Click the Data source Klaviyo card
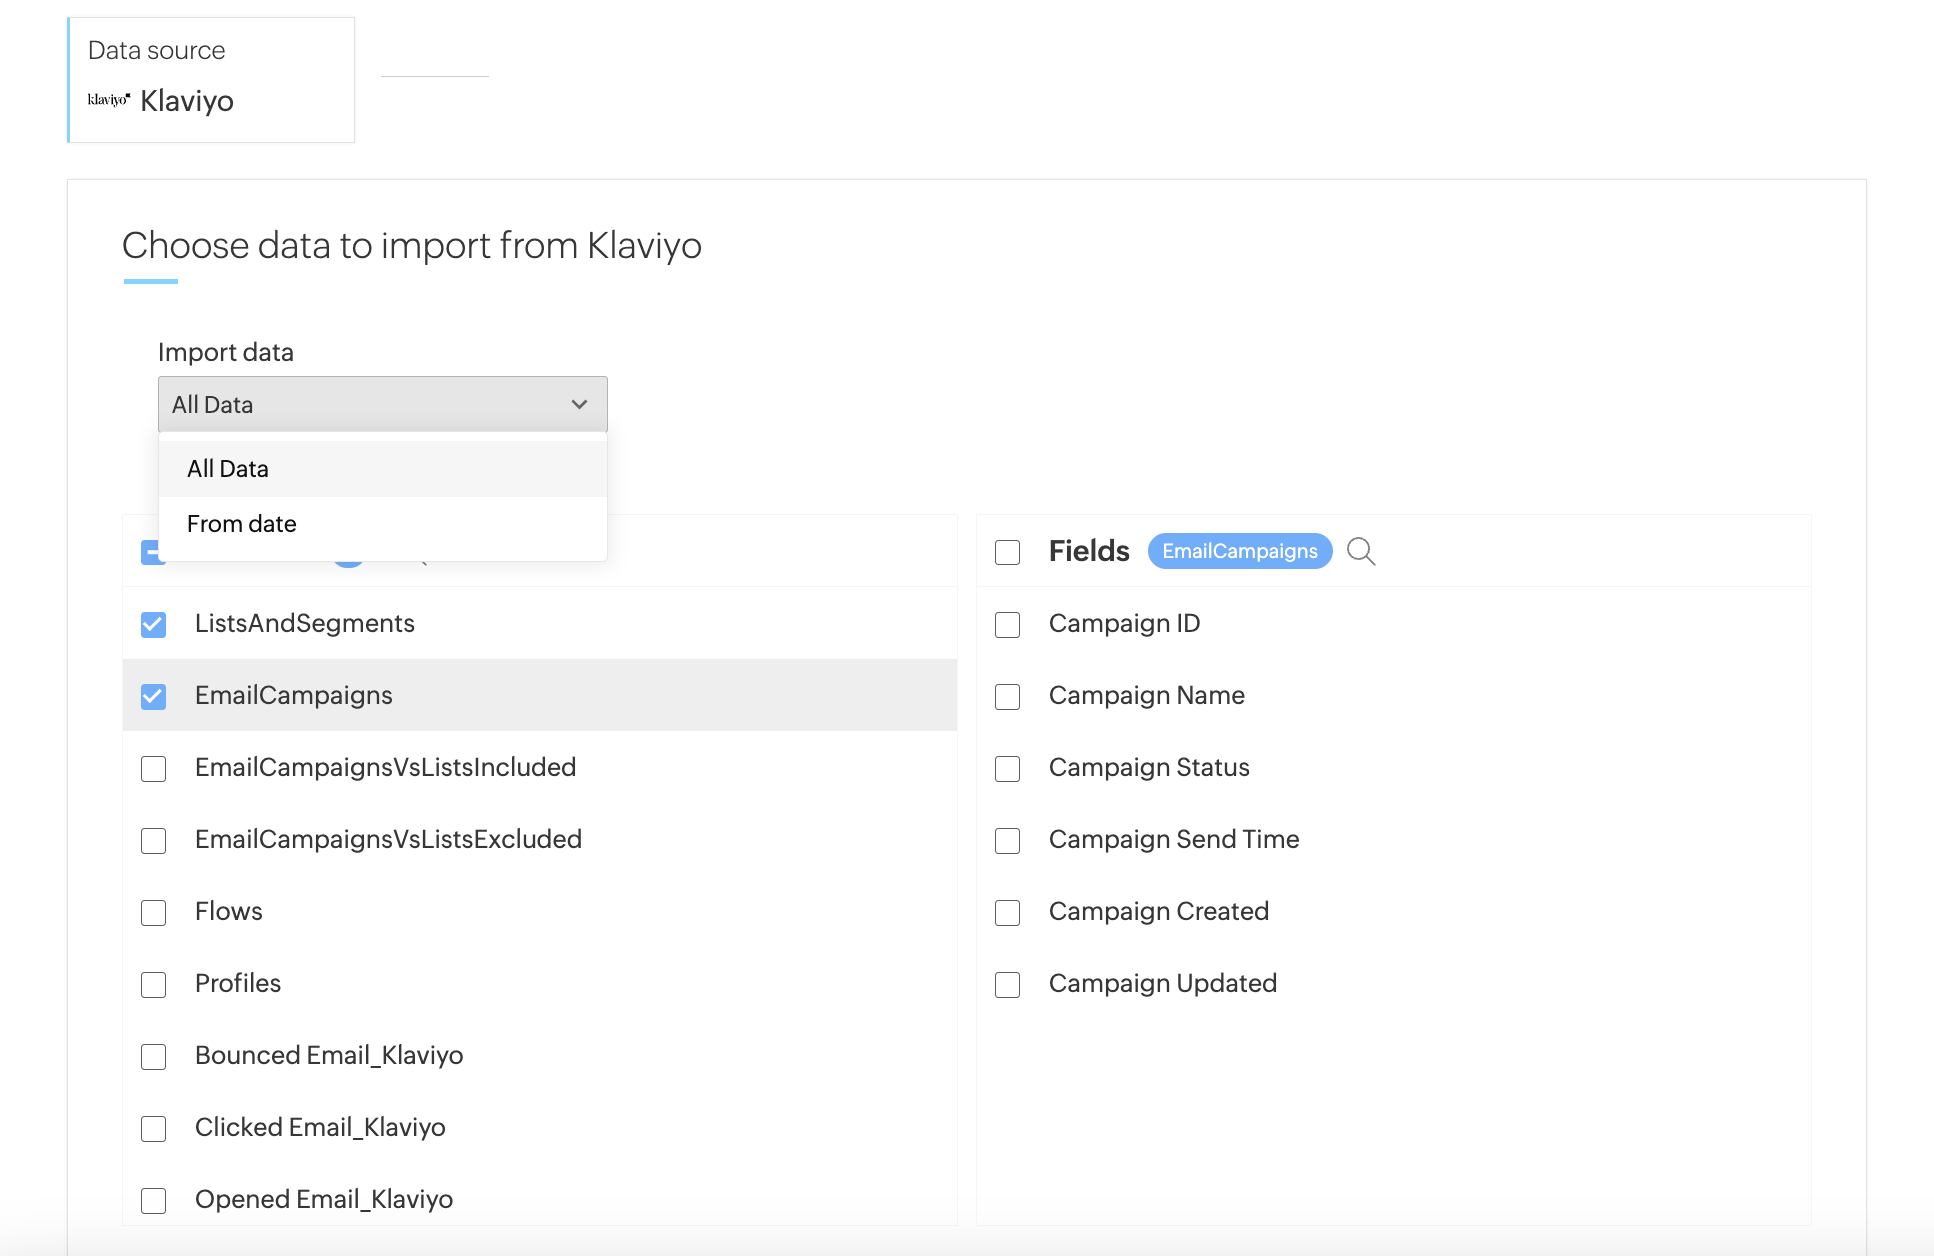The width and height of the screenshot is (1934, 1256). [211, 80]
